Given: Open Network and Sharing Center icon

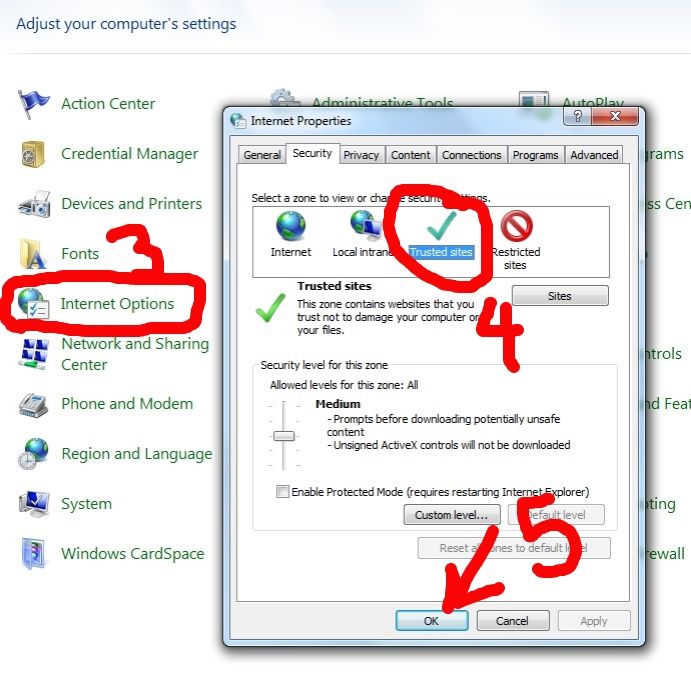Looking at the screenshot, I should 33,354.
